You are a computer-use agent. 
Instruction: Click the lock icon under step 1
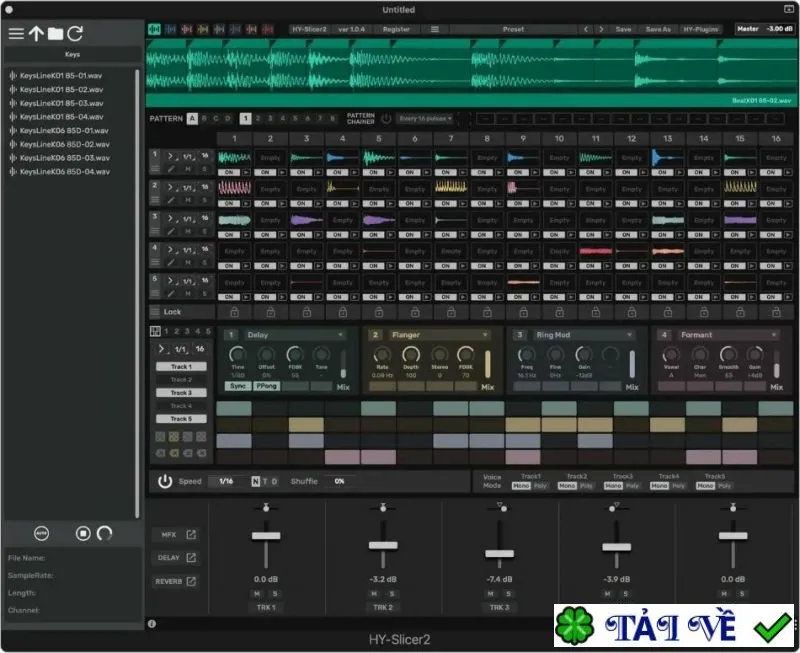pos(234,312)
